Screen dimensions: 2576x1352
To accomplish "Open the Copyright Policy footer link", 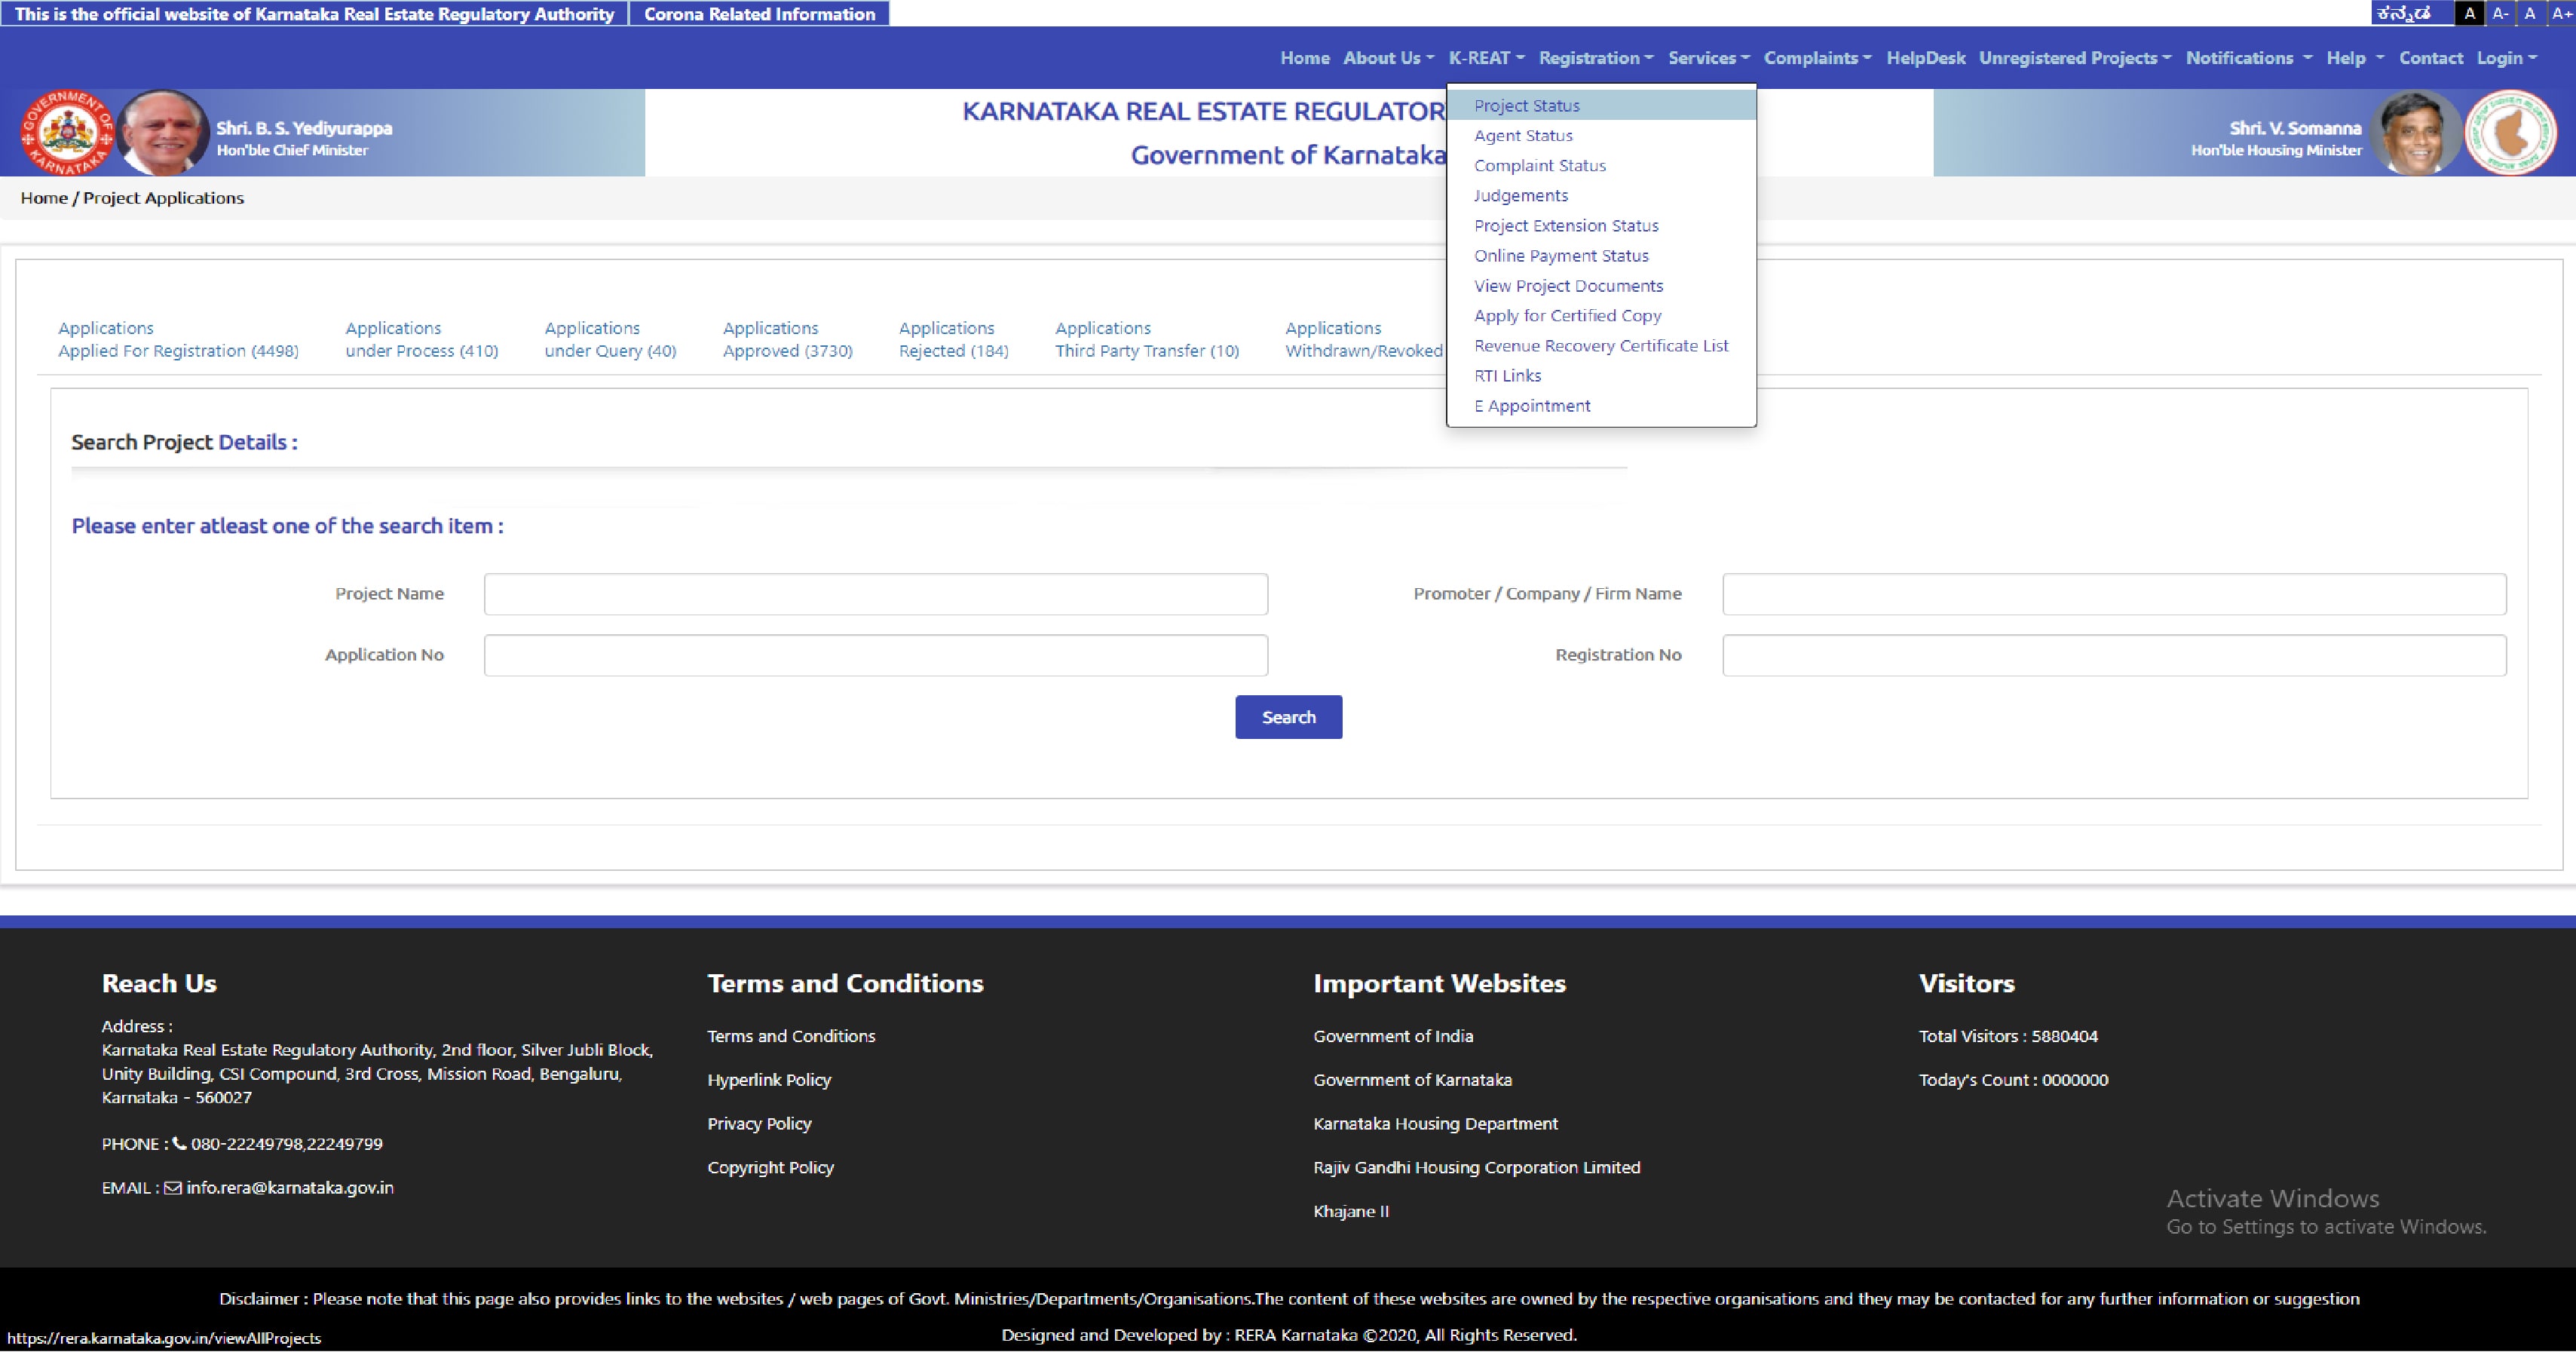I will tap(770, 1167).
